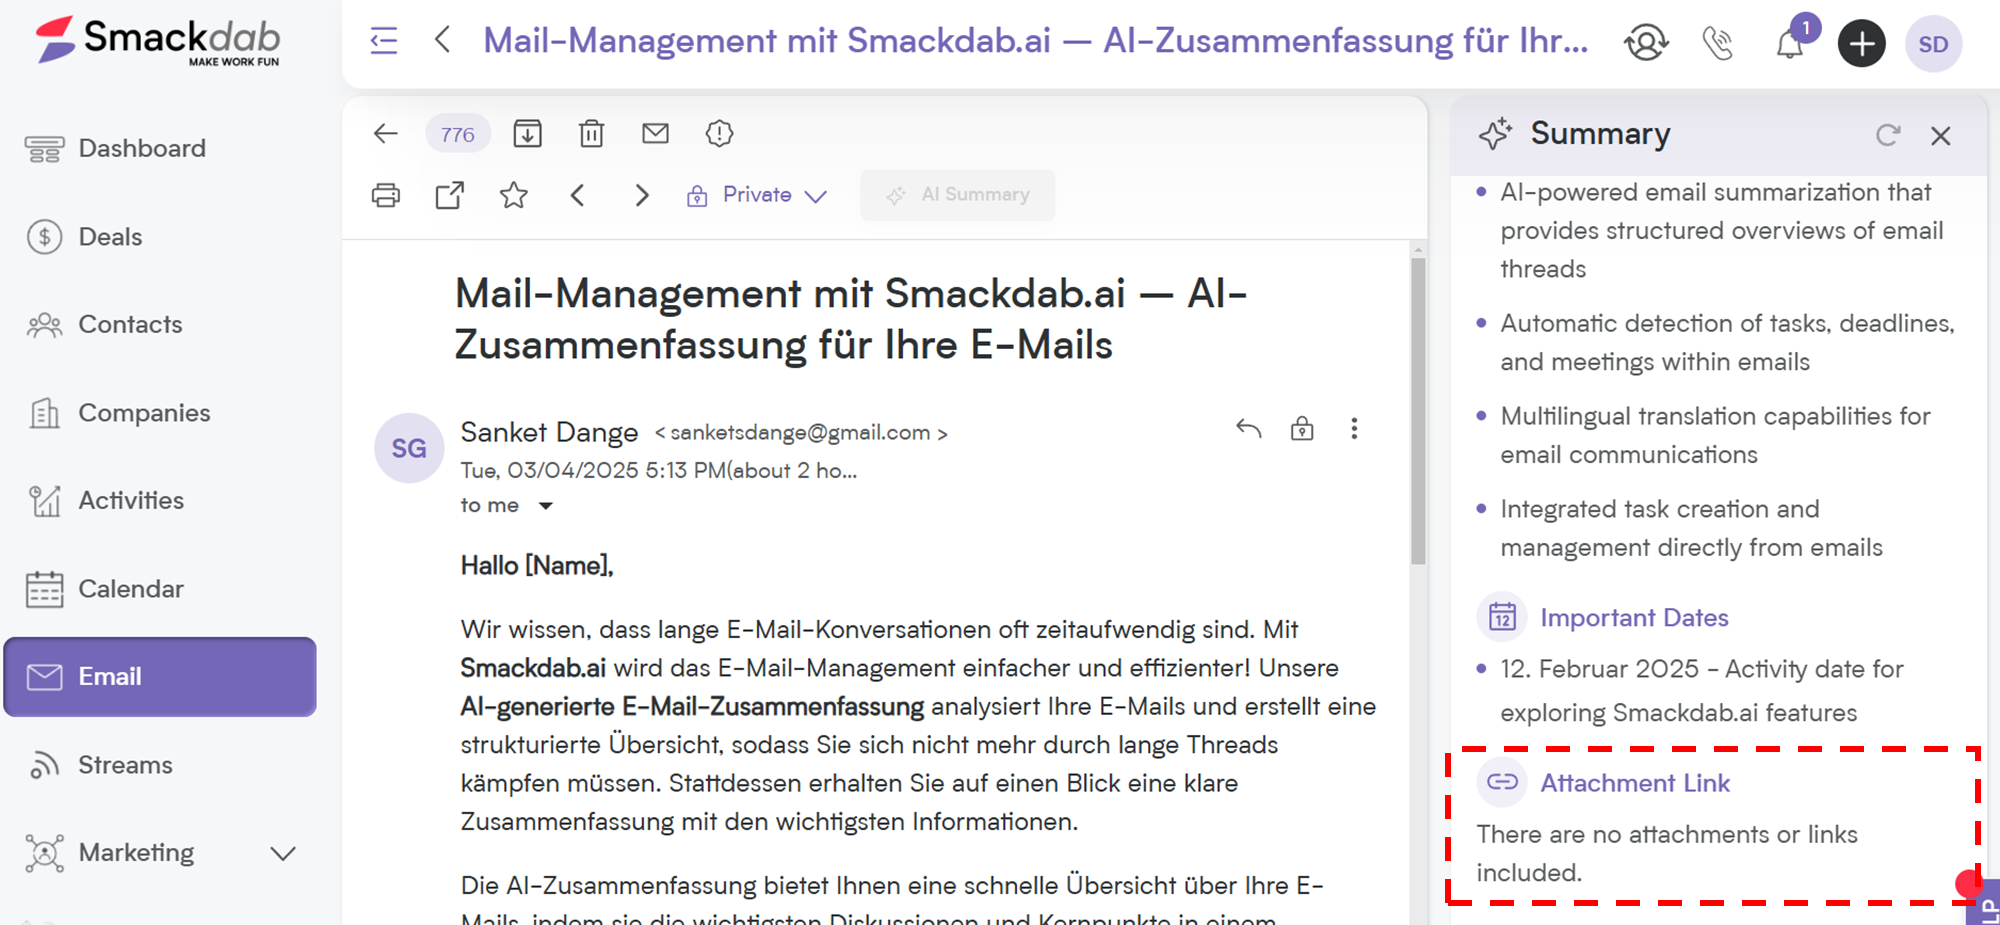Expand the 'to me' recipient details
Screen dimensions: 2000x925
click(546, 506)
